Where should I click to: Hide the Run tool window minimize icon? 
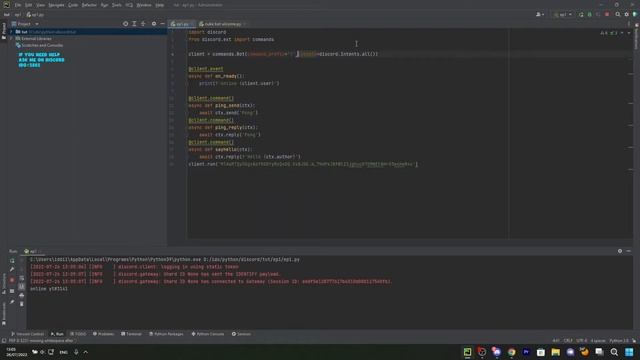tap(629, 251)
